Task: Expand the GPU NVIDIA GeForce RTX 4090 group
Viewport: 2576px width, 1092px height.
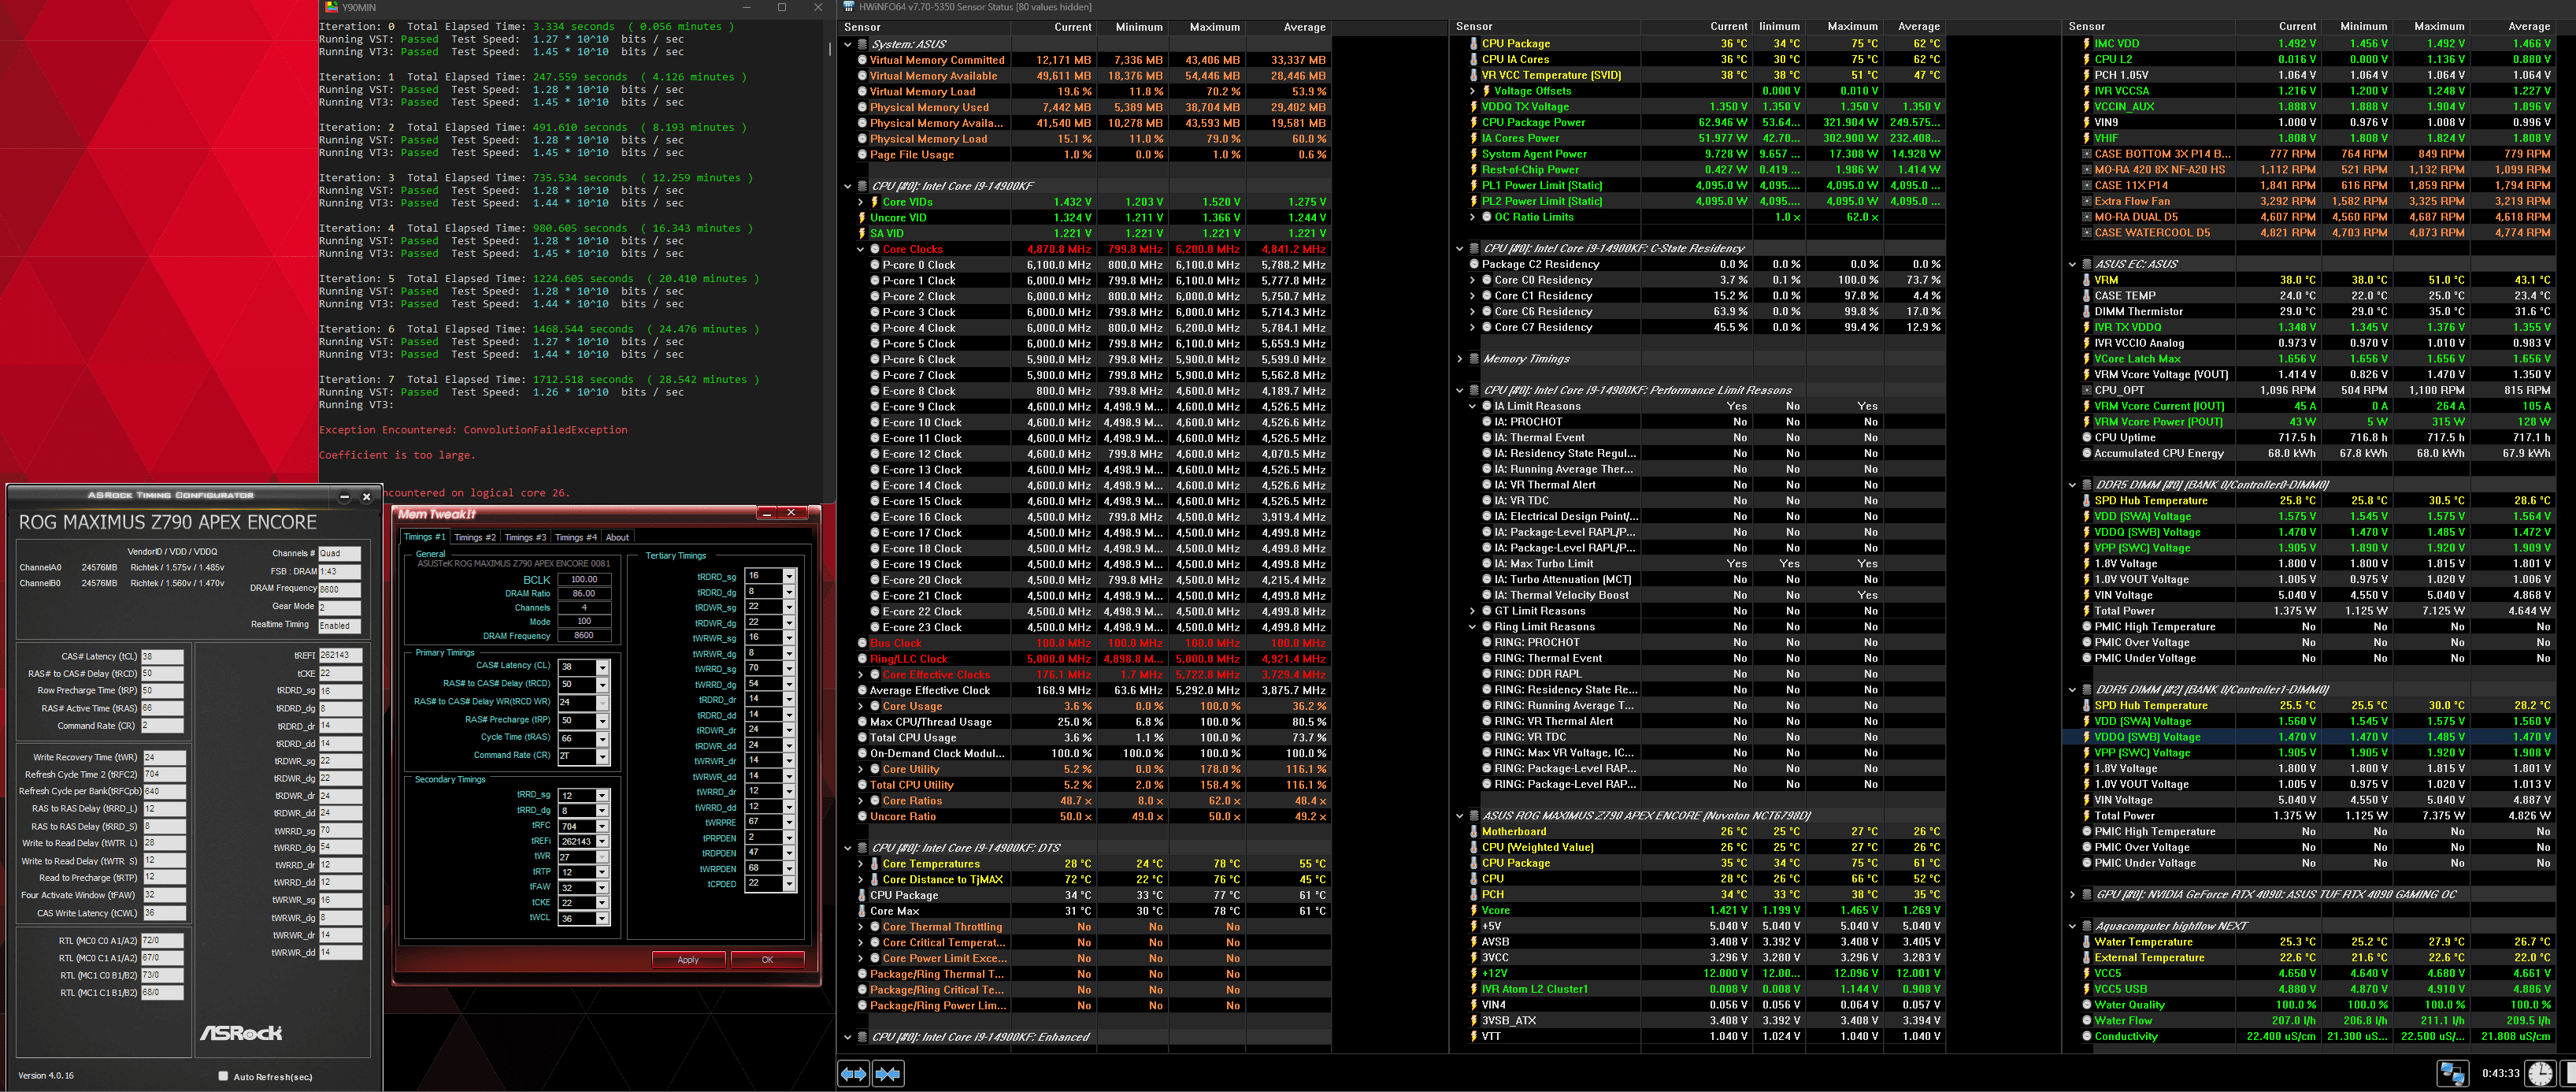Action: [x=2072, y=895]
